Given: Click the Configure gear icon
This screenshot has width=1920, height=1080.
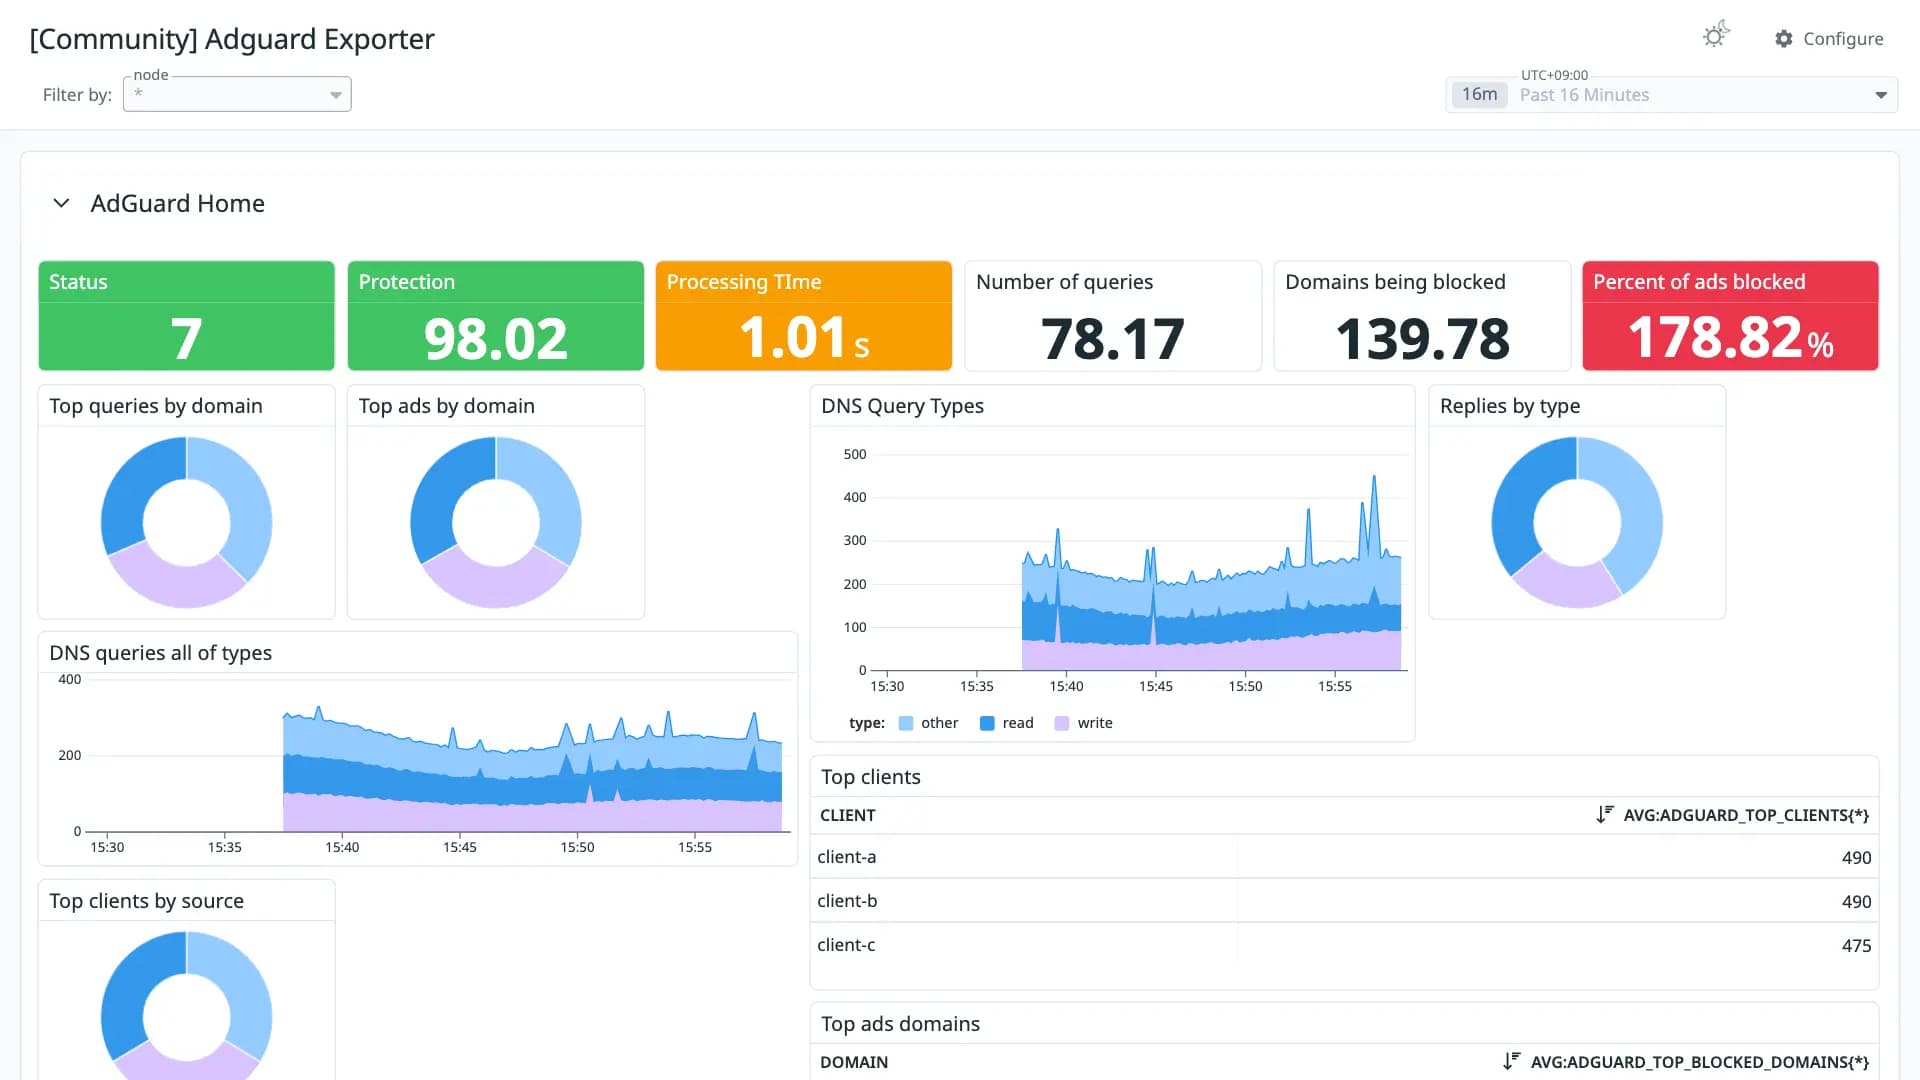Looking at the screenshot, I should click(1784, 39).
